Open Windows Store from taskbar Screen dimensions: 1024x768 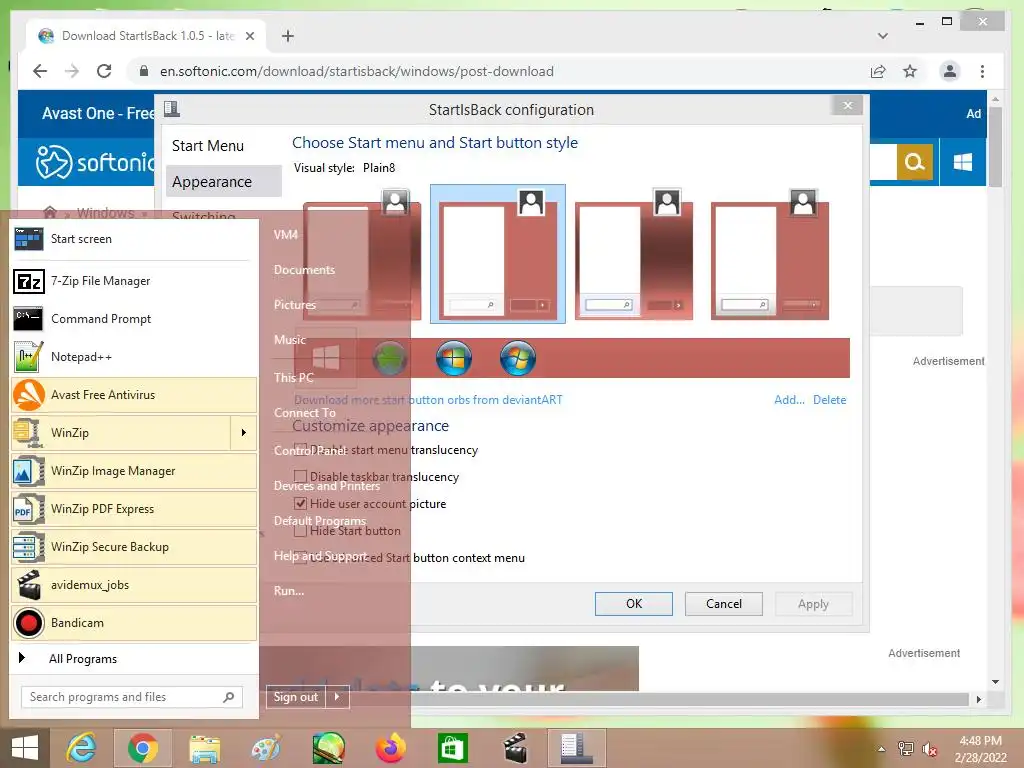pyautogui.click(x=453, y=748)
